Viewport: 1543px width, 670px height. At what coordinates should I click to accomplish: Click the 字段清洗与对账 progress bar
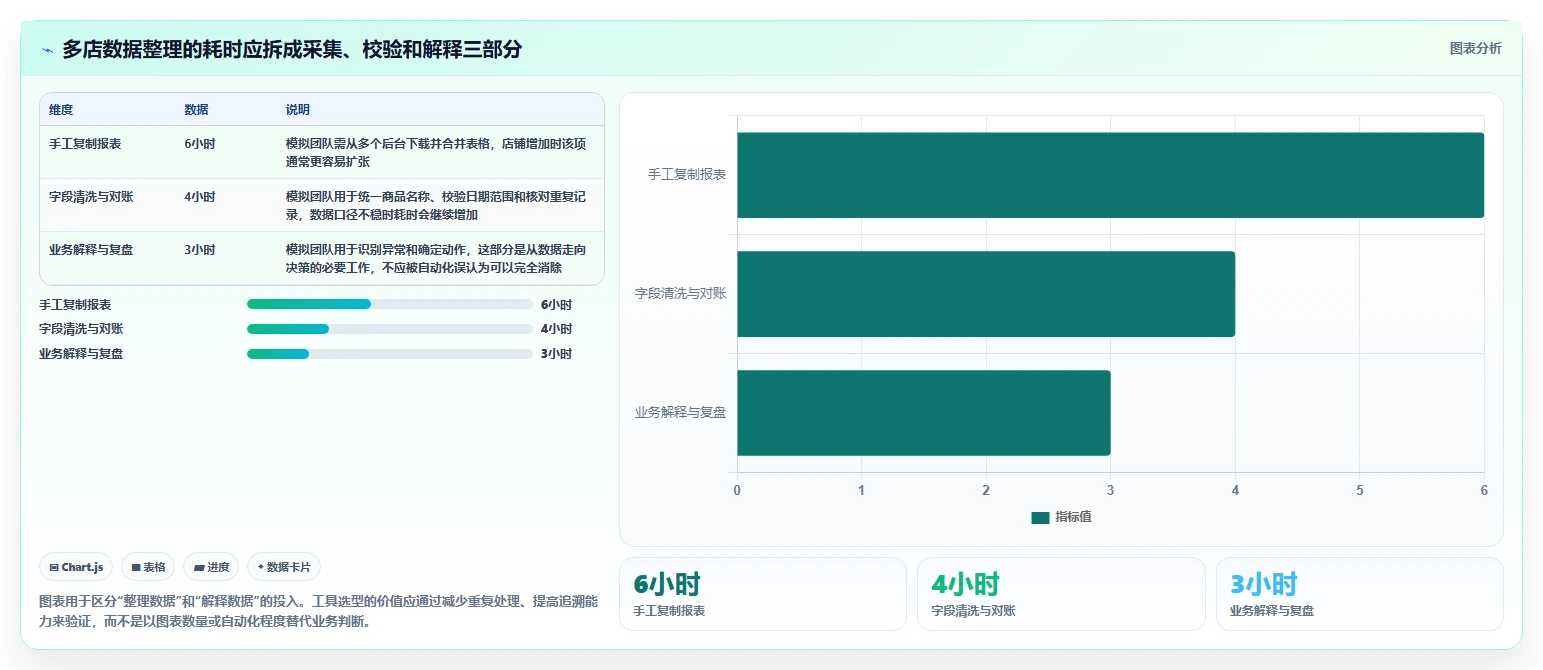[x=390, y=329]
